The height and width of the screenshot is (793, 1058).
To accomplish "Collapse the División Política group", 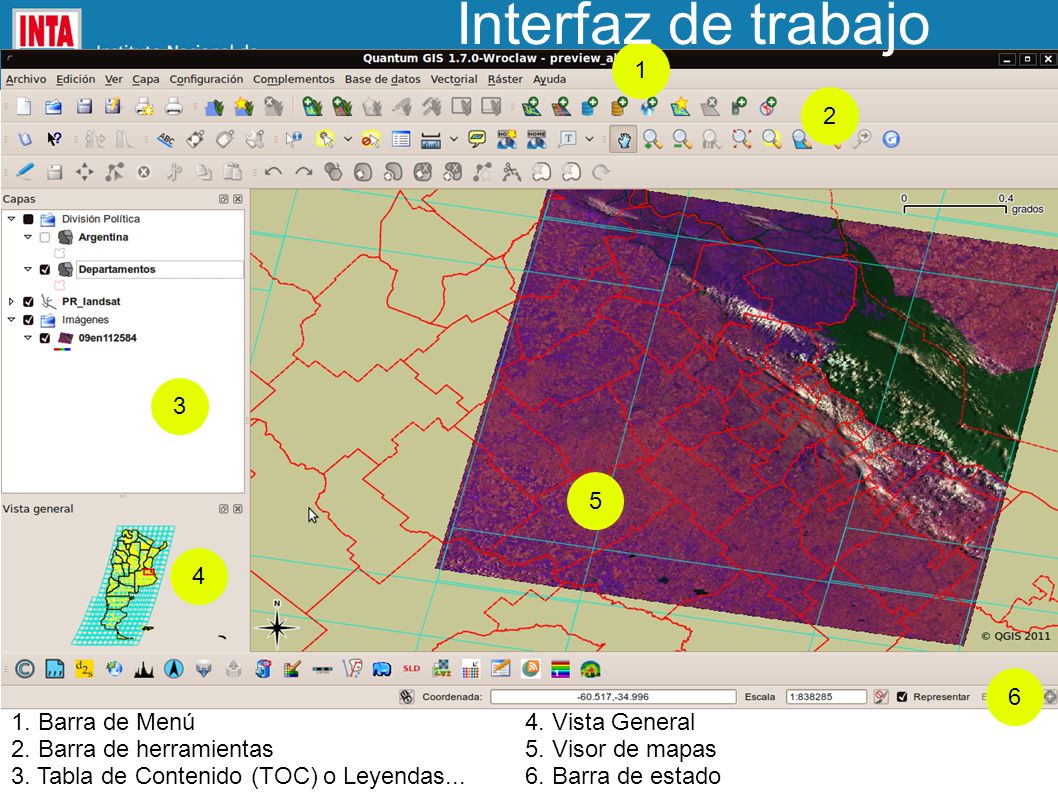I will [11, 219].
